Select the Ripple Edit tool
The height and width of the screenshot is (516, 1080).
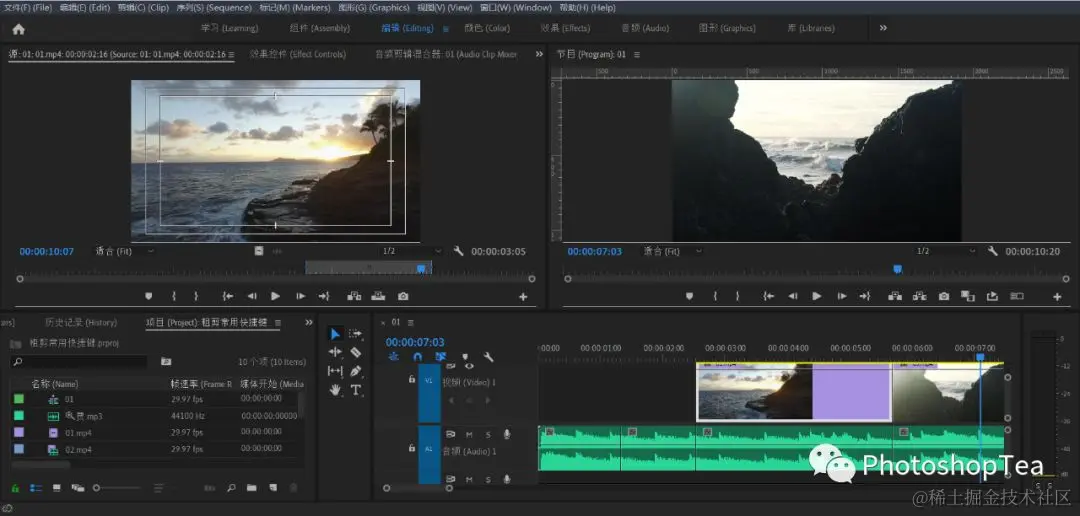pyautogui.click(x=335, y=352)
